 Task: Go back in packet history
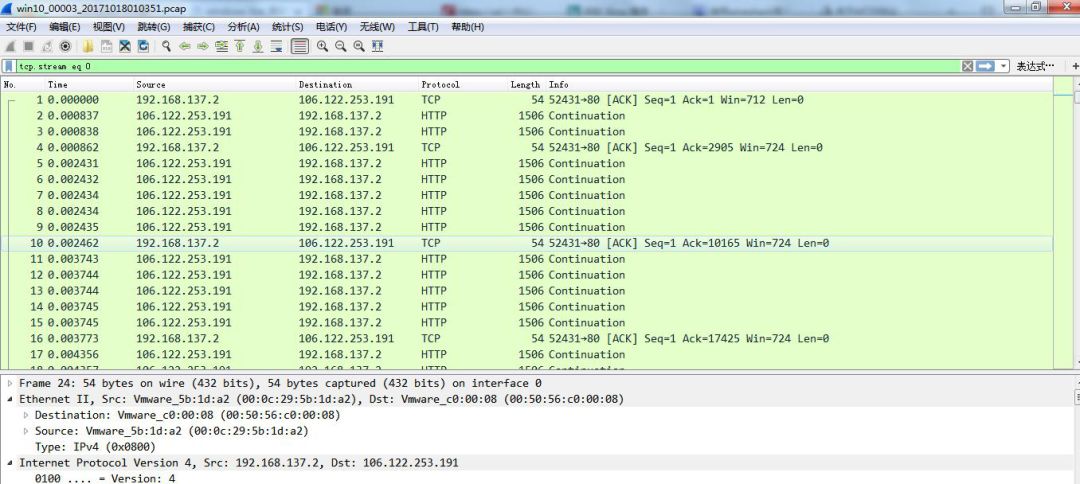185,46
